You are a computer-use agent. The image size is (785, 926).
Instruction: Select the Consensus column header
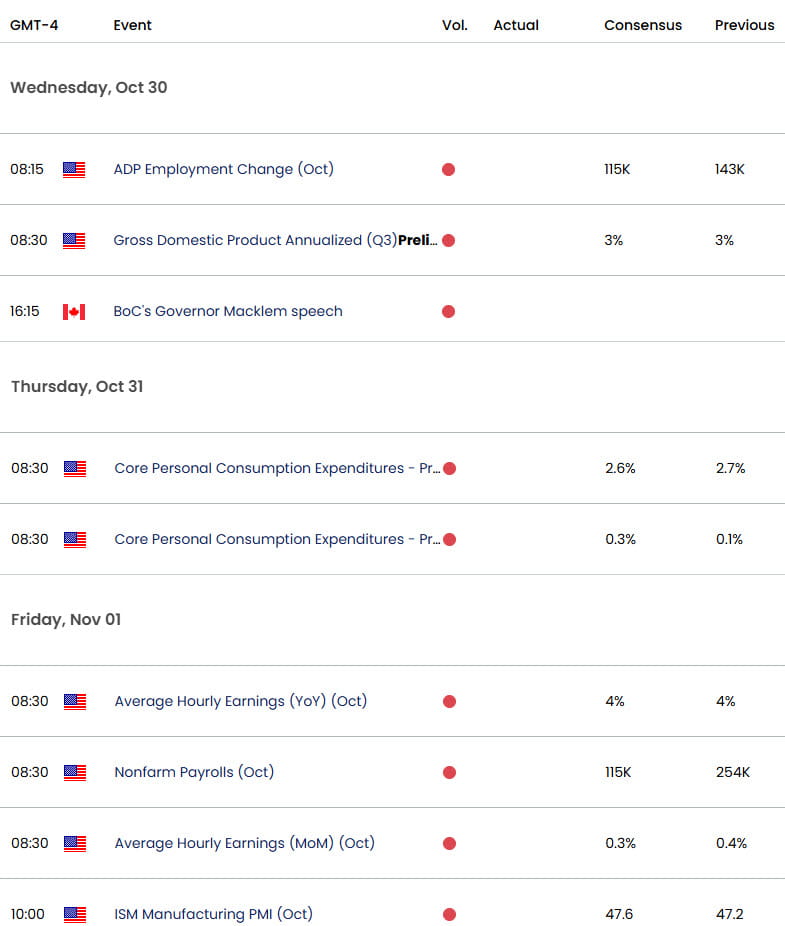click(x=643, y=25)
